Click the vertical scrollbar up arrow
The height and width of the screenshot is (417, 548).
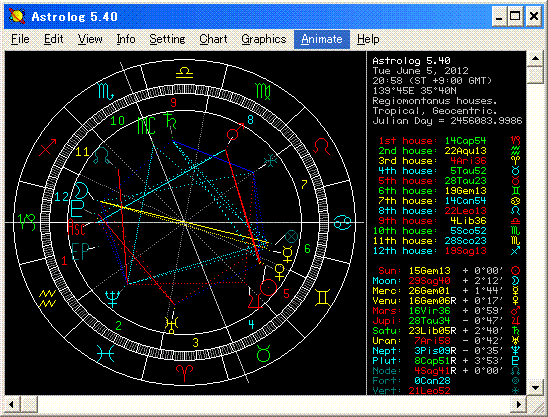click(535, 58)
